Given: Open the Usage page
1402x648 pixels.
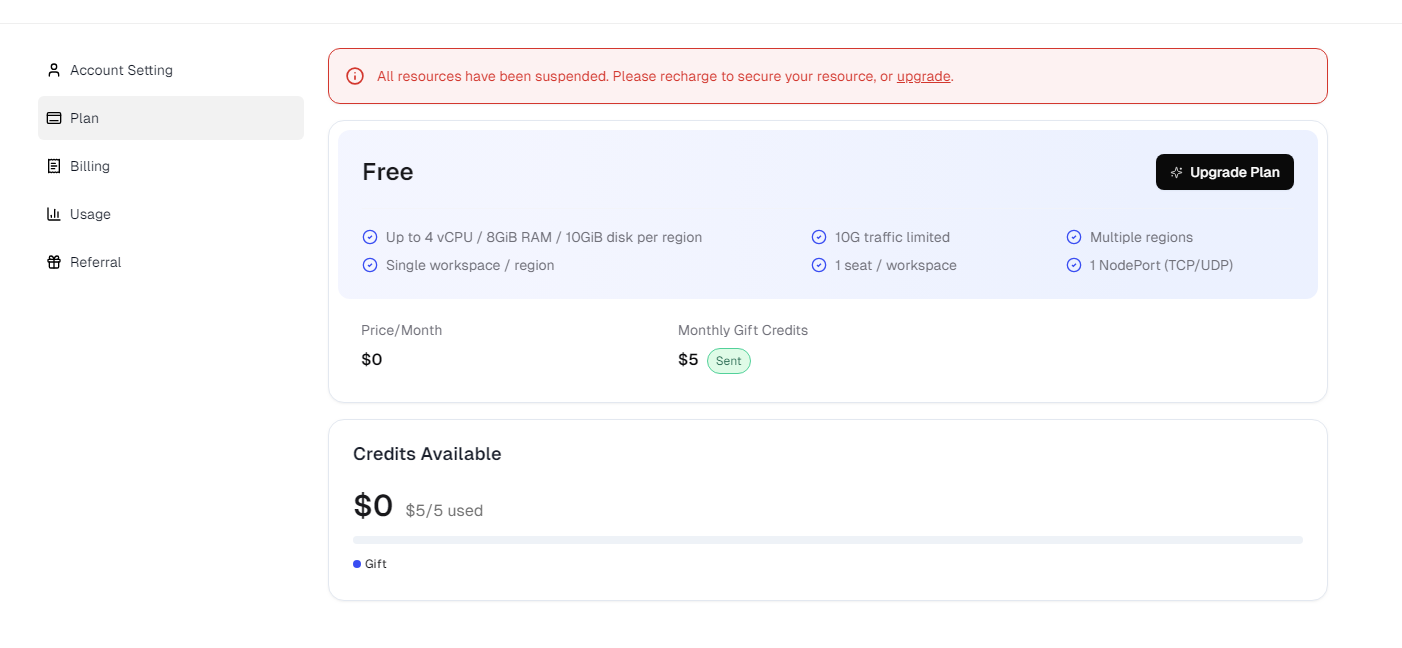Looking at the screenshot, I should pyautogui.click(x=171, y=214).
